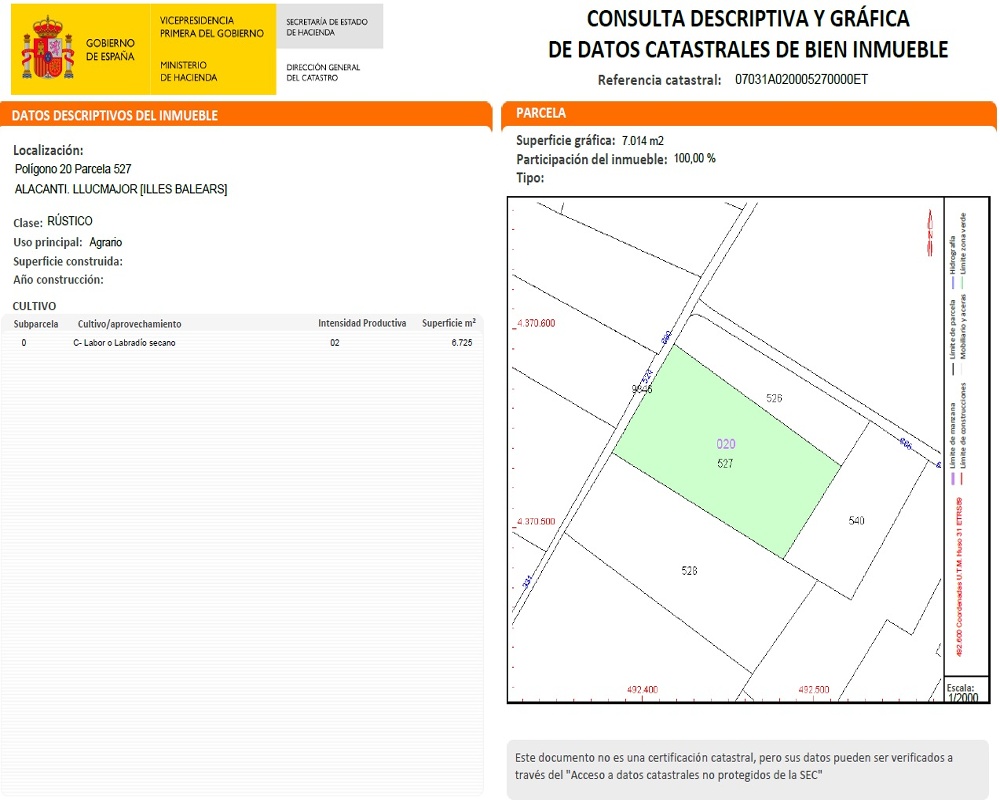Click 'Límite de manzana' legend entry
This screenshot has width=1000, height=800.
click(953, 444)
